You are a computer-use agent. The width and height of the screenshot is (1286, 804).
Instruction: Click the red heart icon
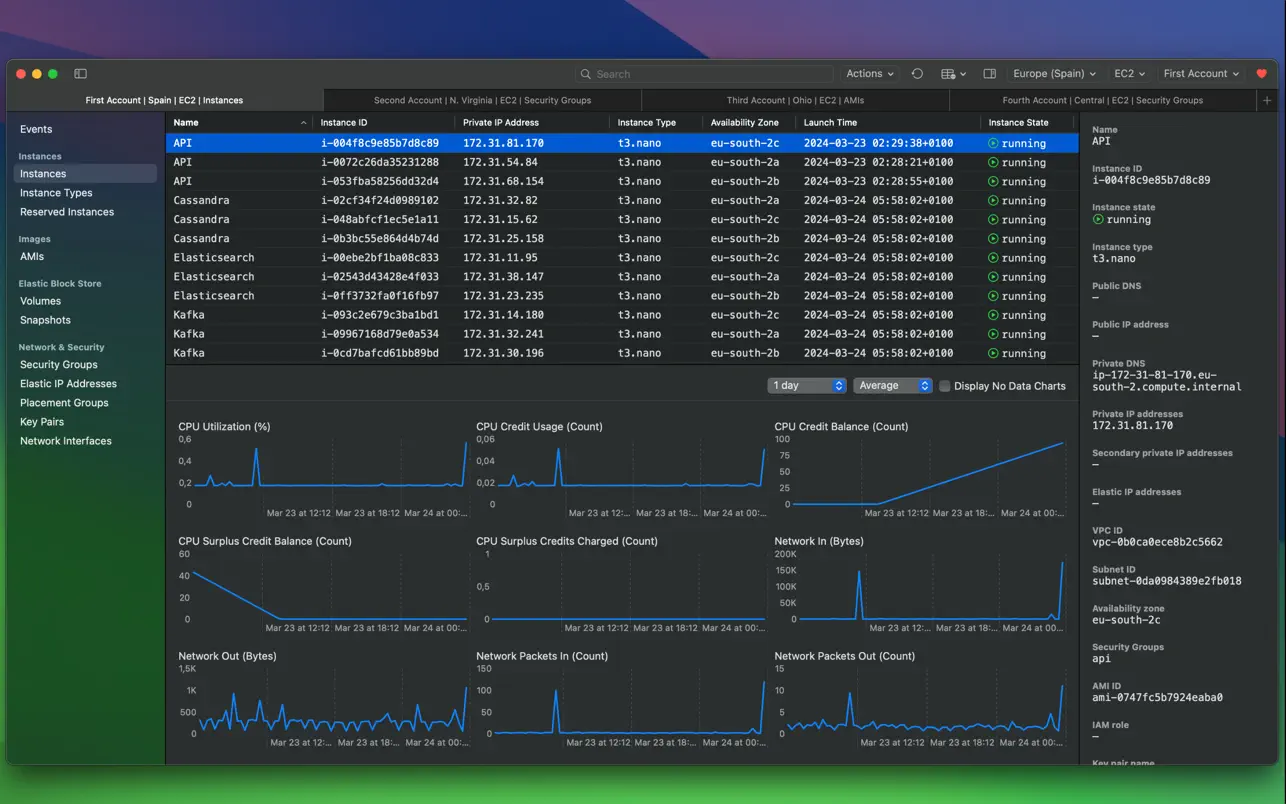click(x=1261, y=74)
